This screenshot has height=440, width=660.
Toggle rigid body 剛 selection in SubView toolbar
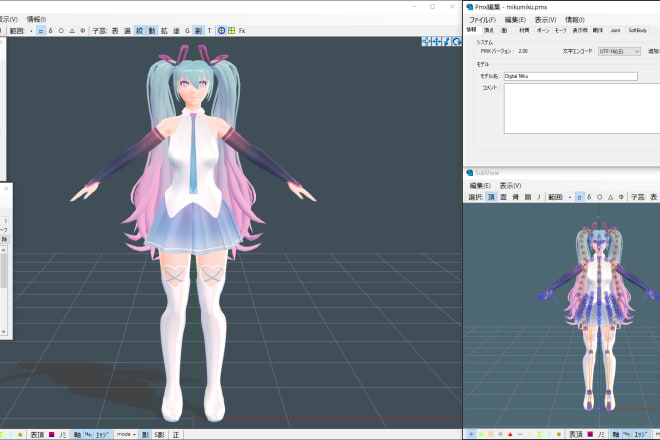(x=528, y=197)
